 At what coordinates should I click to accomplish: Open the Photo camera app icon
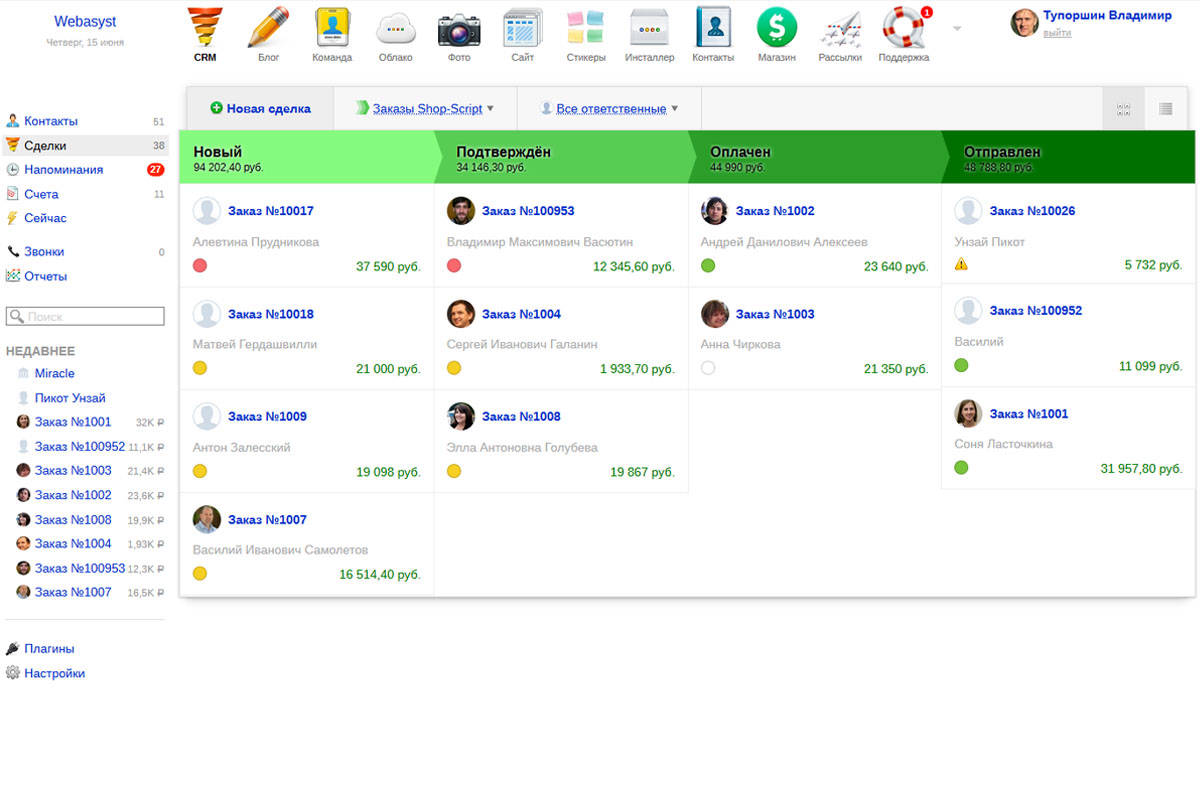click(459, 28)
